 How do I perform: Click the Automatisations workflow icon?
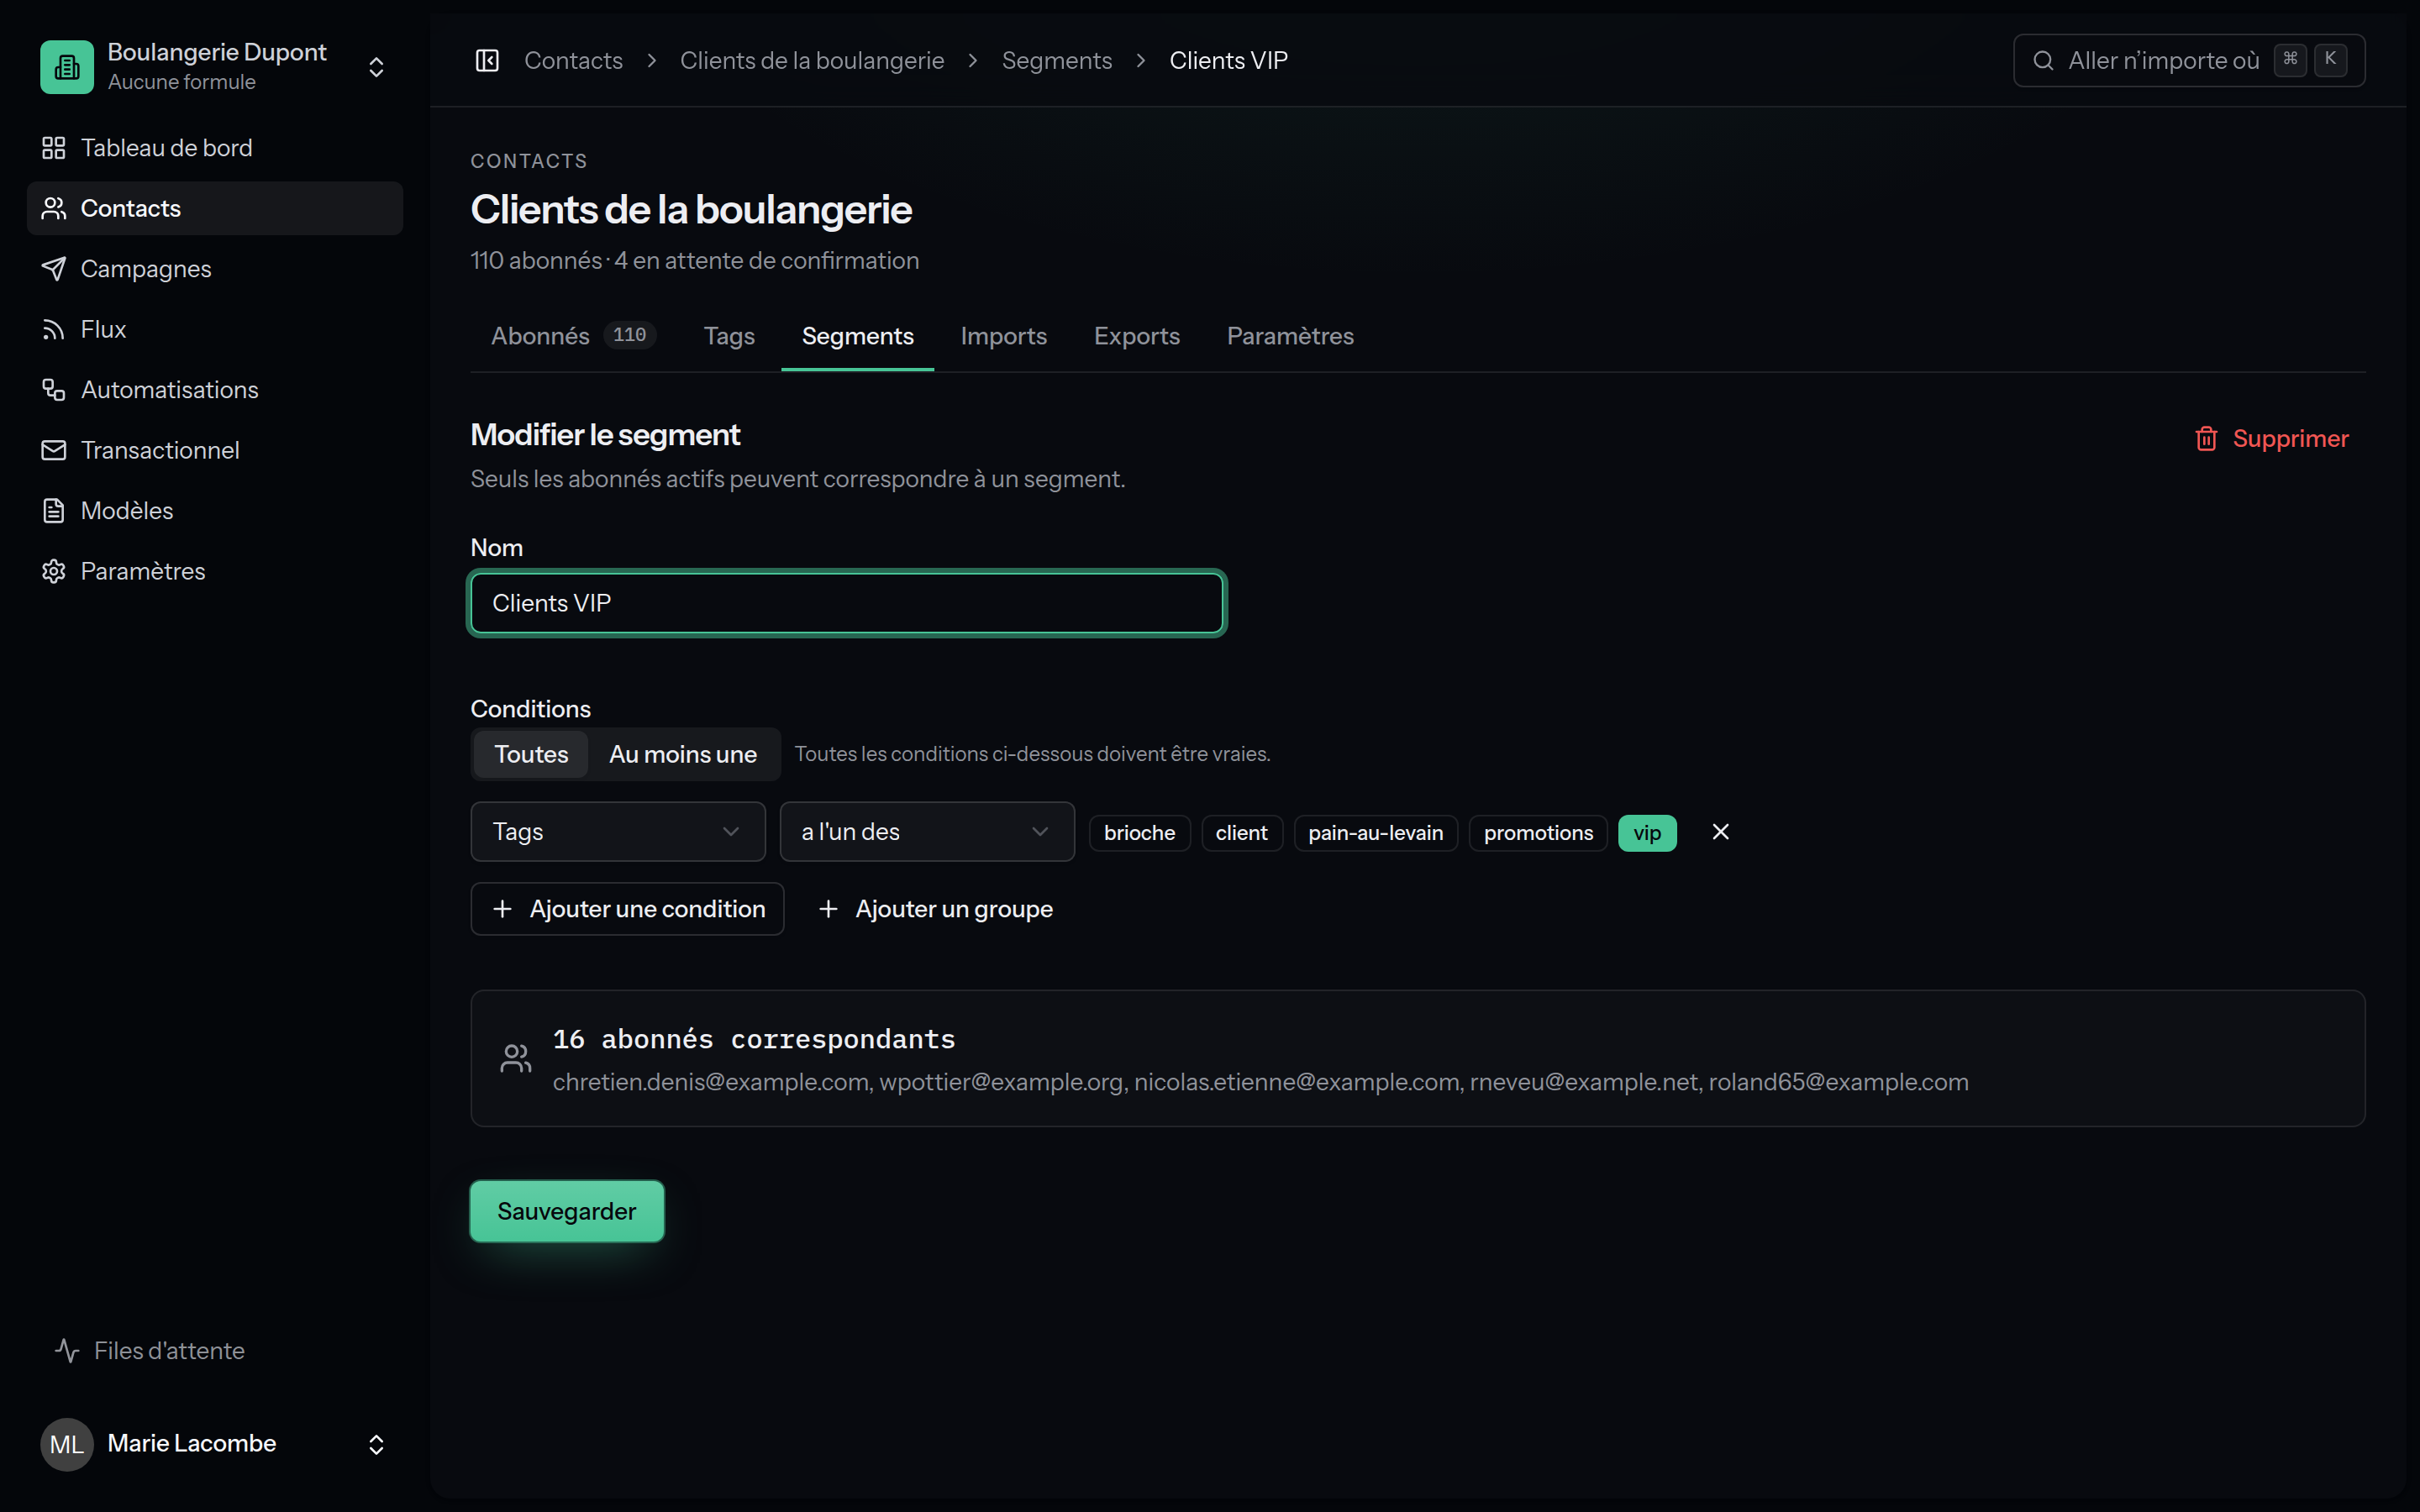(54, 390)
